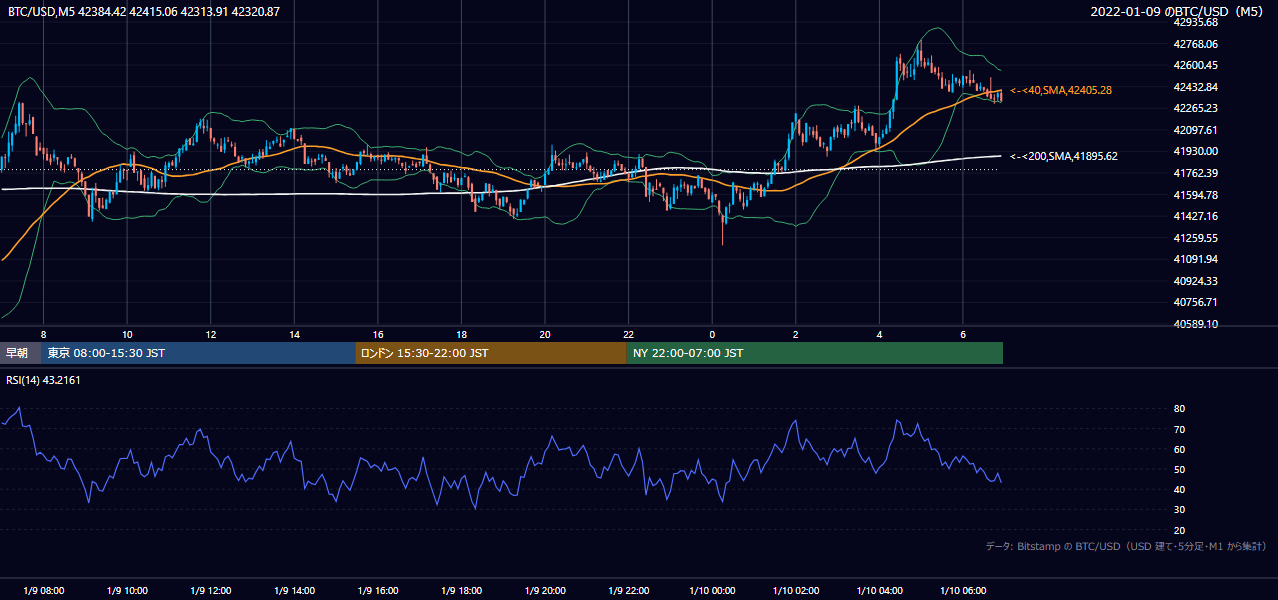The width and height of the screenshot is (1278, 600).
Task: Click hour label 2 under price chart
Action: pyautogui.click(x=796, y=334)
